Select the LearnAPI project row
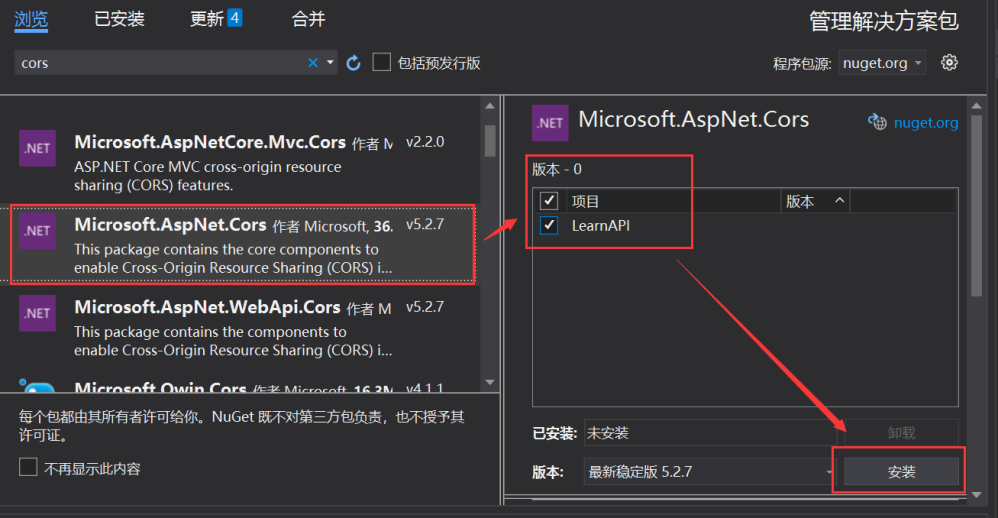 click(x=745, y=225)
